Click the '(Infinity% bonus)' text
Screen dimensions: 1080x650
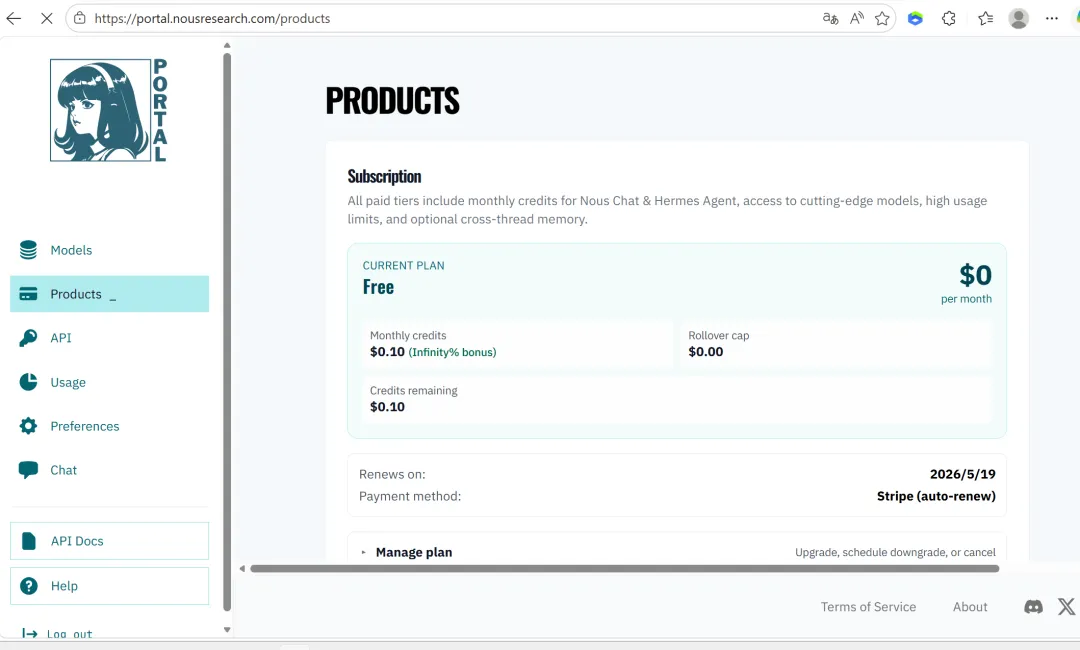[x=452, y=352]
